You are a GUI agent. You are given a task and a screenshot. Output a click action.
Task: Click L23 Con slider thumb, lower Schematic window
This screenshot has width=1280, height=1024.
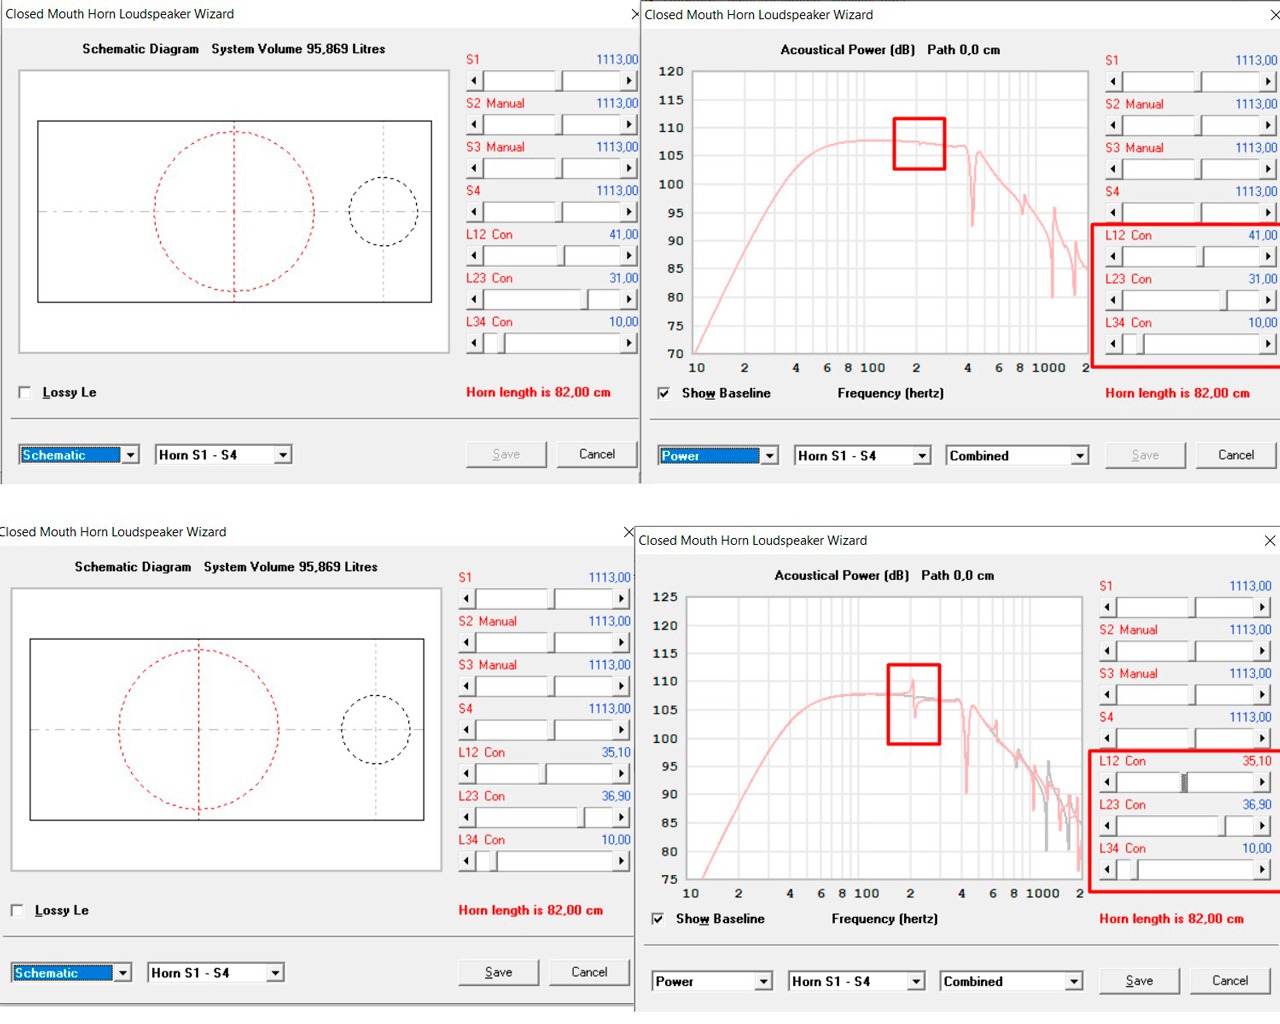580,817
